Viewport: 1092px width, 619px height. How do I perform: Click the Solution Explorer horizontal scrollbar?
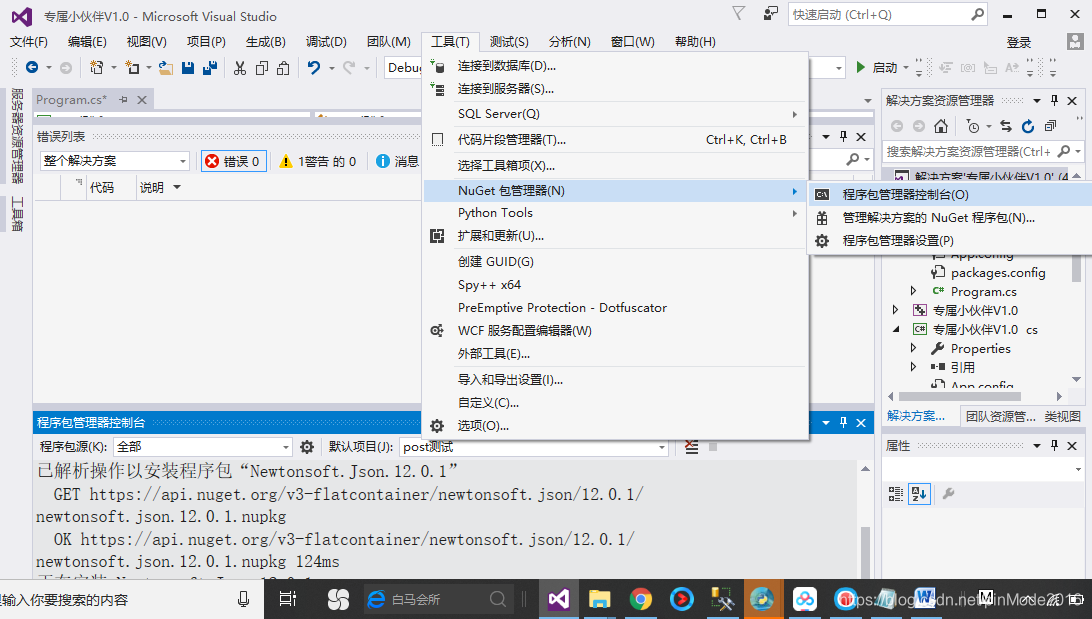pyautogui.click(x=960, y=396)
